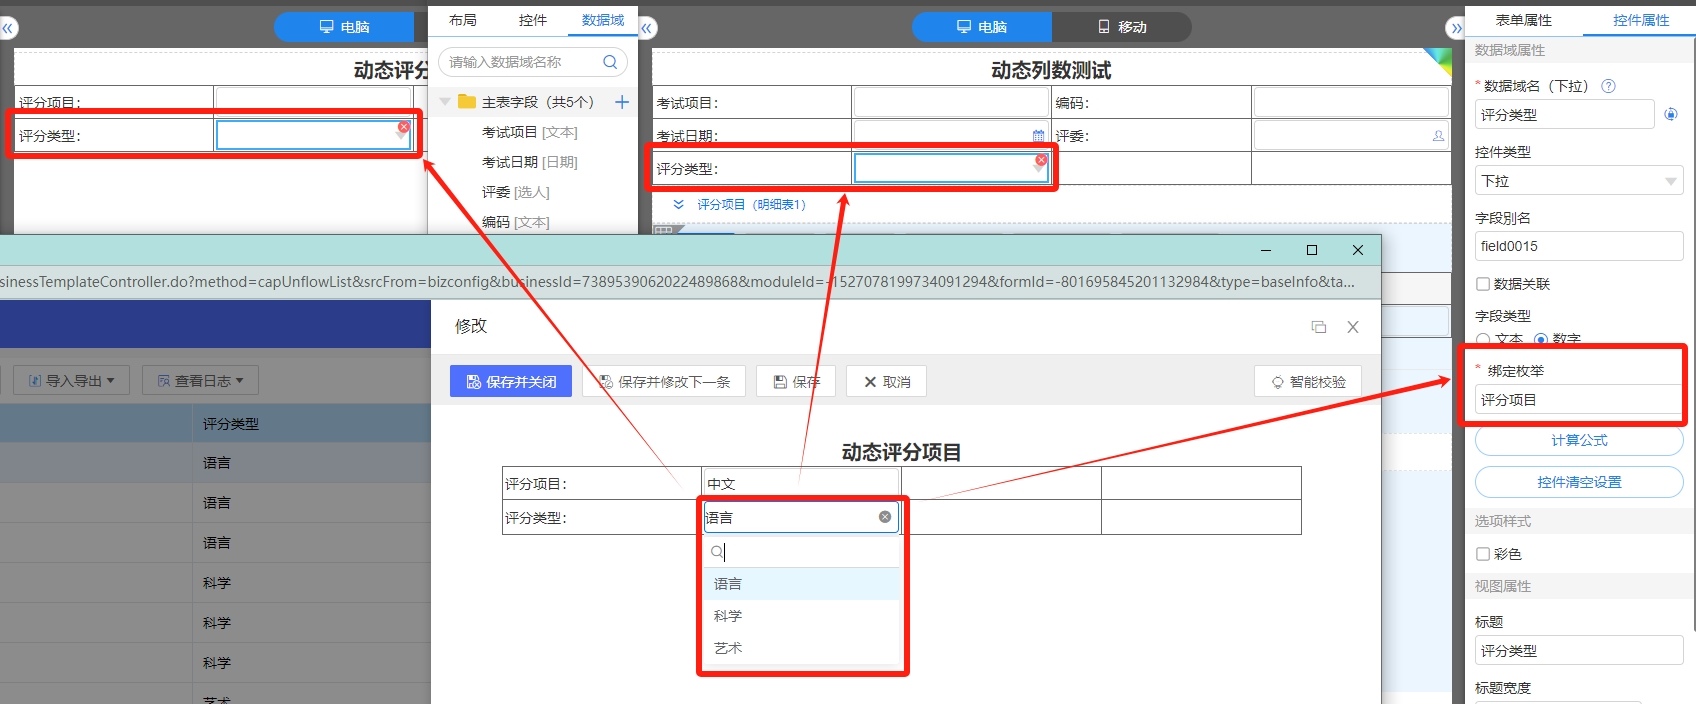
Task: Click the calendar icon in 考试日期 field
Action: 1038,136
